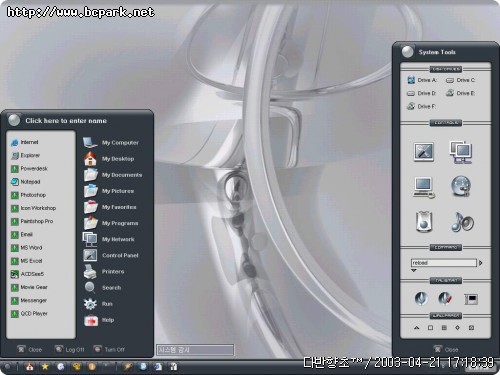Open Drive D: in System Tools
The image size is (500, 375).
coord(422,93)
